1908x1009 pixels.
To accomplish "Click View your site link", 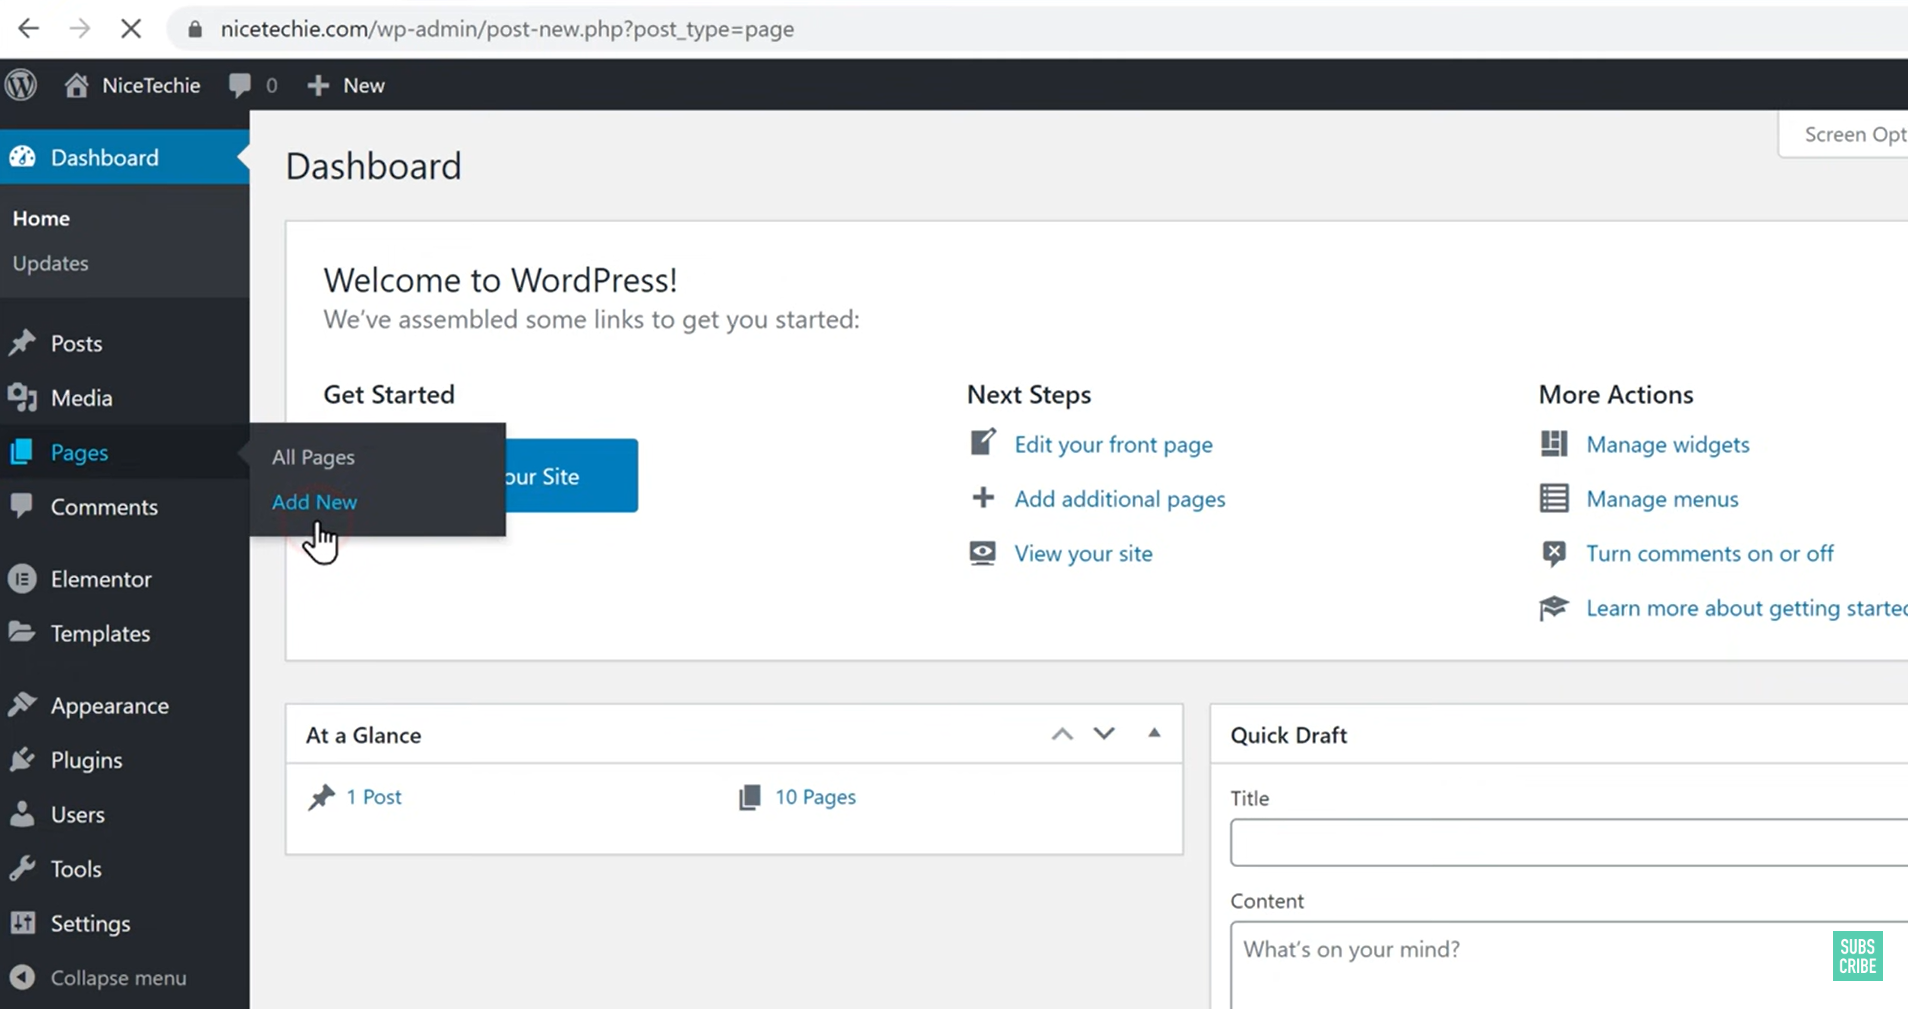I will [1083, 553].
